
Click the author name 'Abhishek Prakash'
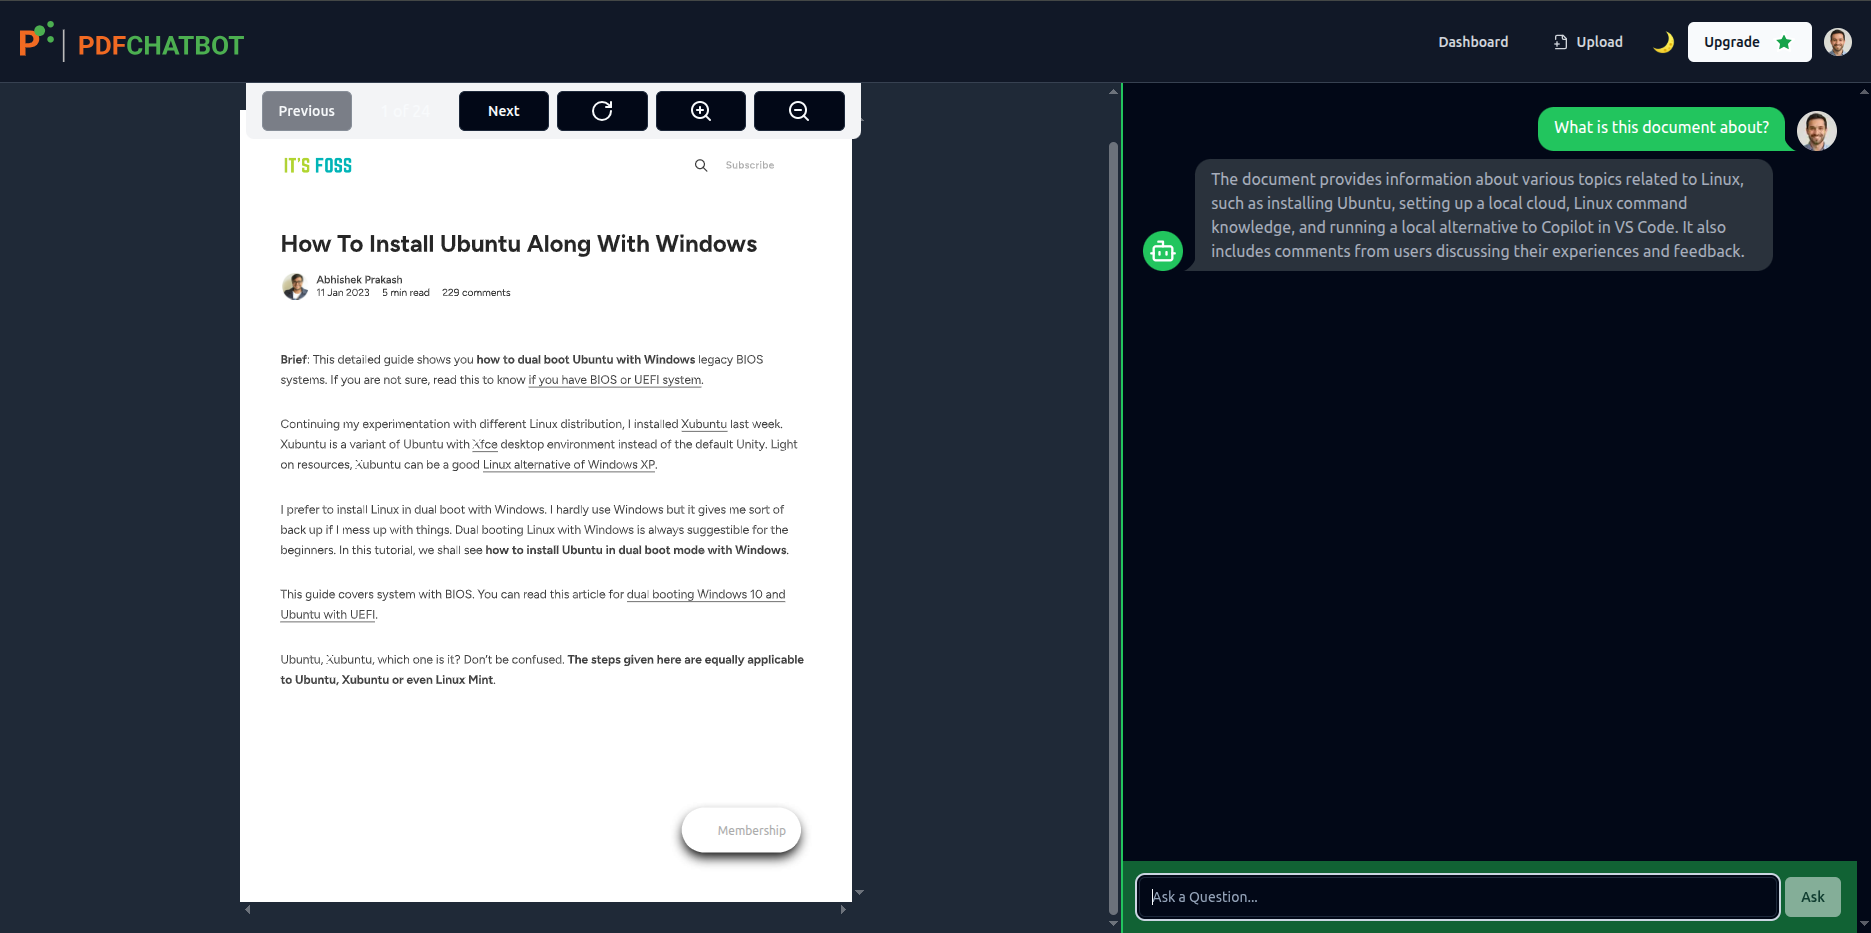(359, 280)
